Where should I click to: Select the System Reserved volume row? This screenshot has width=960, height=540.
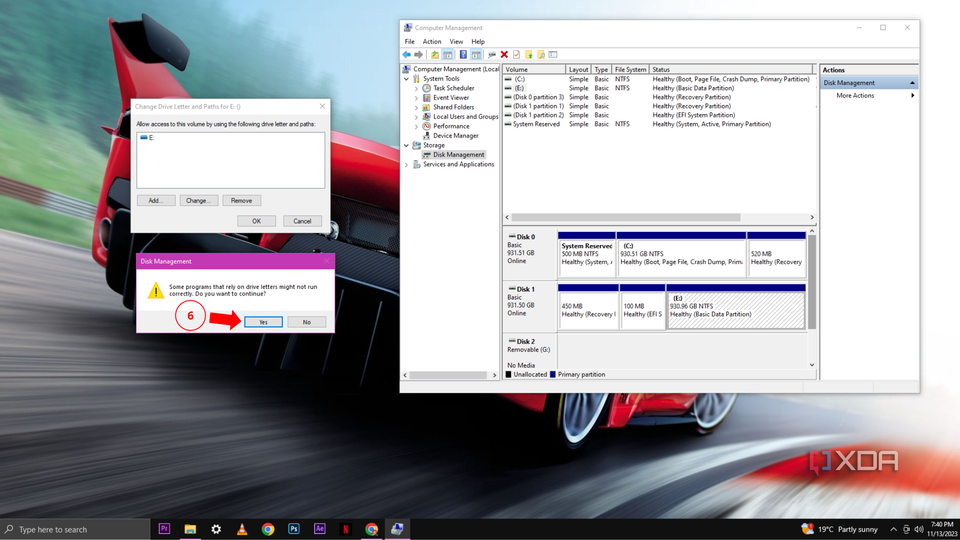(659, 124)
